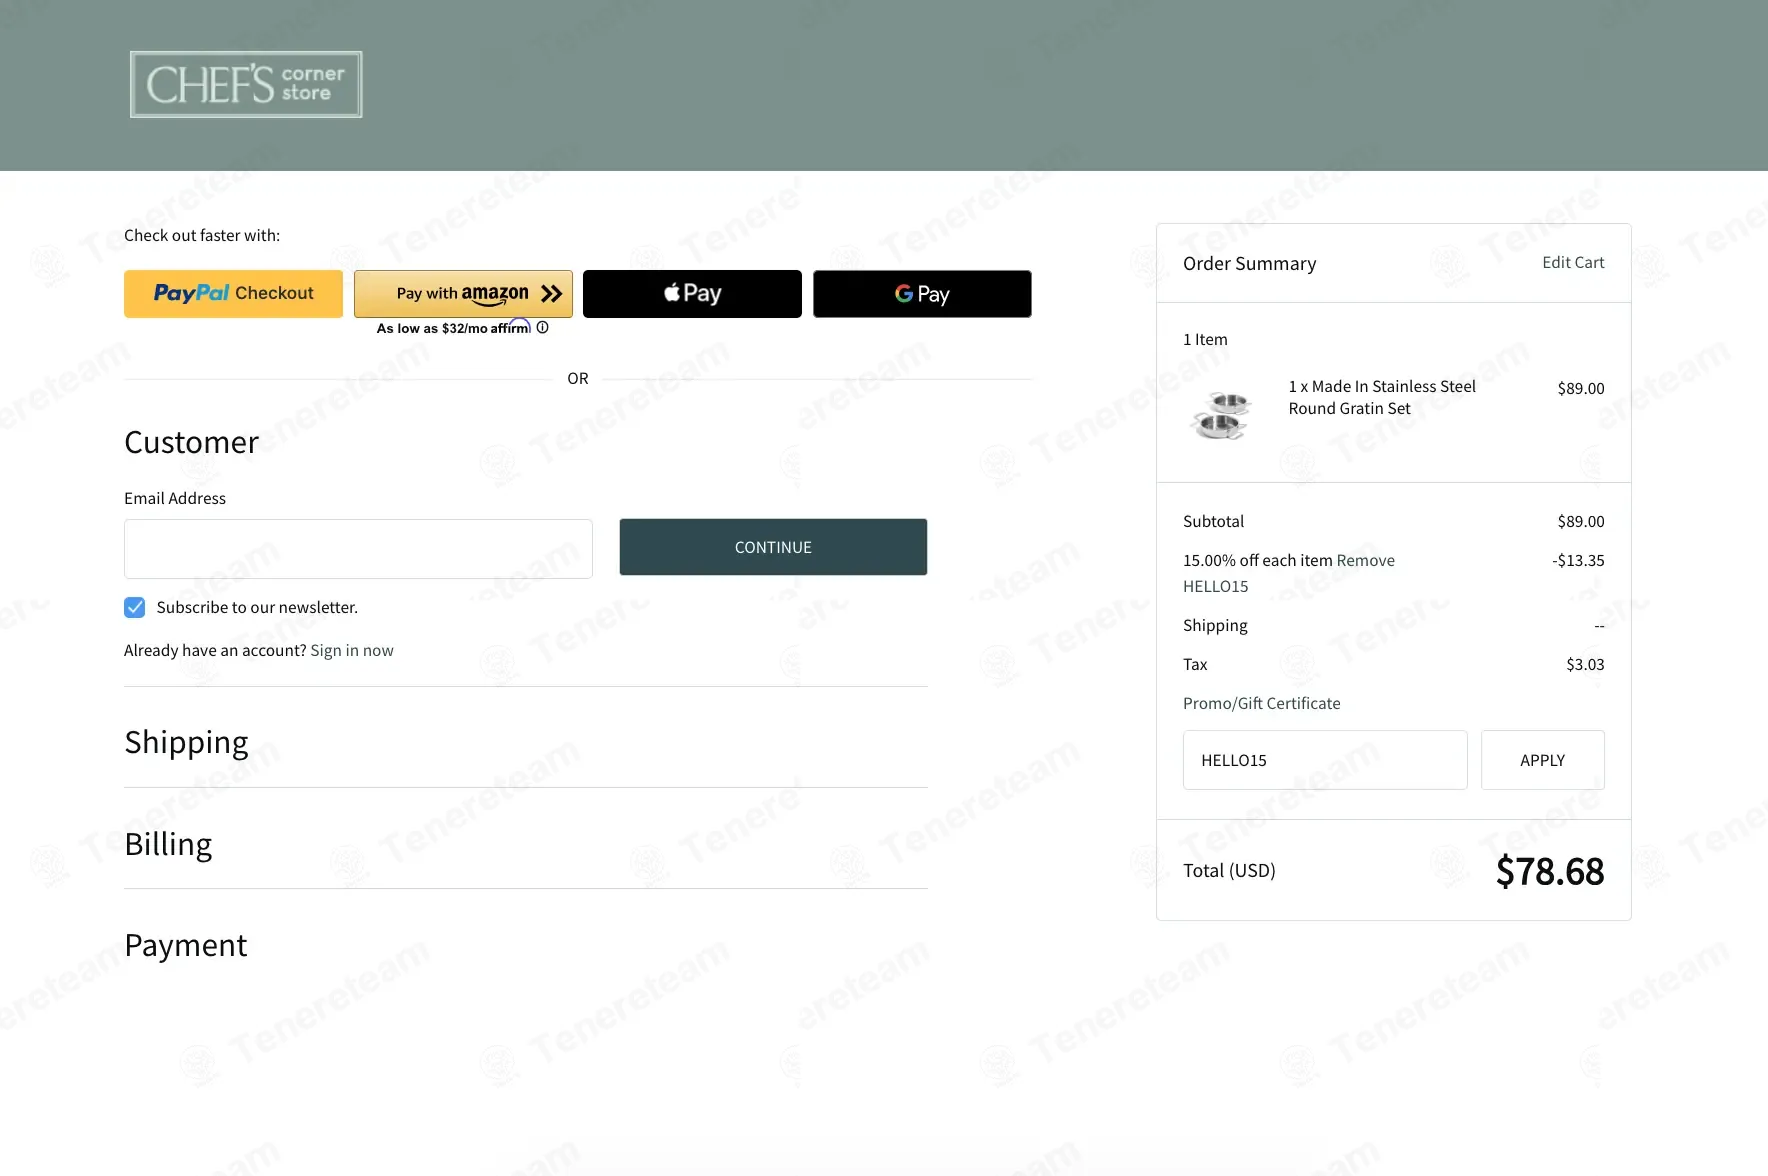Viewport: 1768px width, 1176px height.
Task: Pay using PayPal Checkout
Action: (233, 294)
